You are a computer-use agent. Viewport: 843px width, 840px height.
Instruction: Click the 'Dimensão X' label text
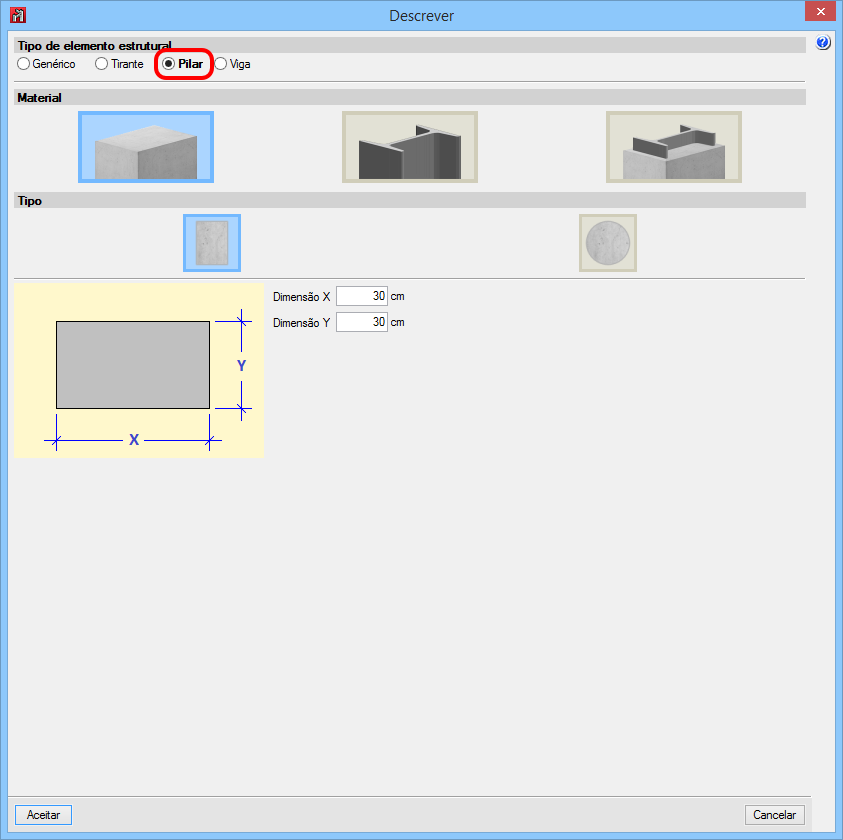coord(301,297)
